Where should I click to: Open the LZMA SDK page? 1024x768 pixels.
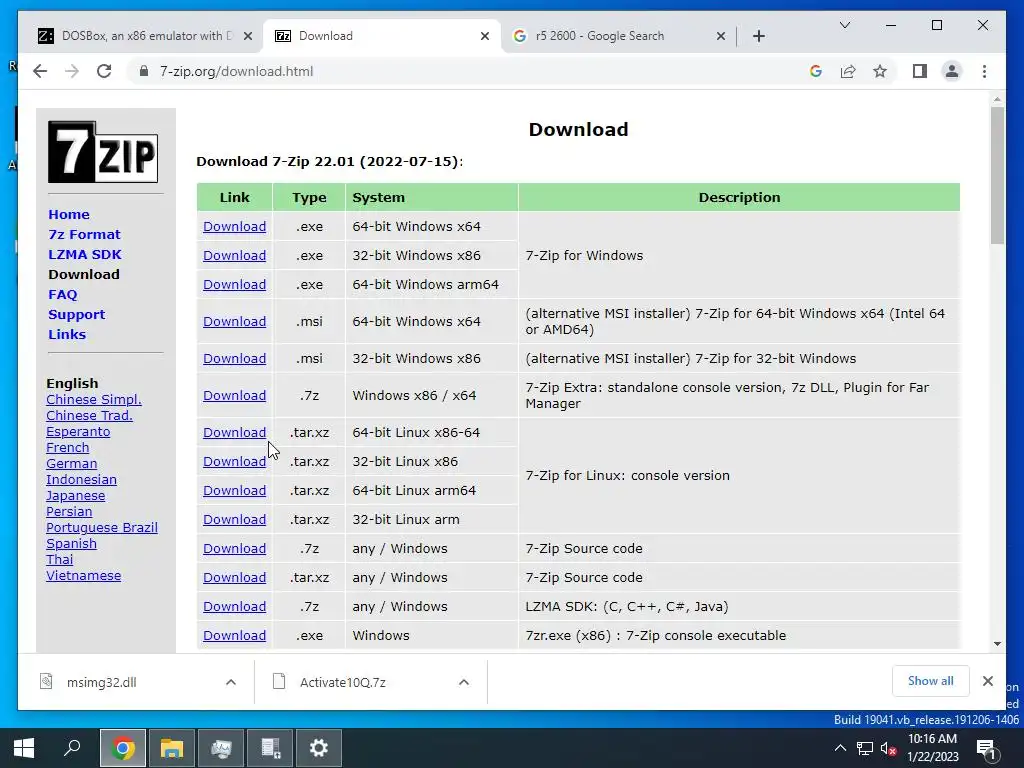coord(84,255)
